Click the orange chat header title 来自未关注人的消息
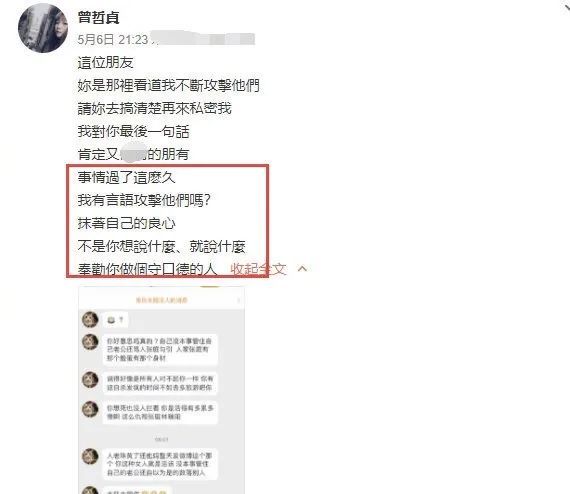The image size is (570, 494). pos(161,300)
